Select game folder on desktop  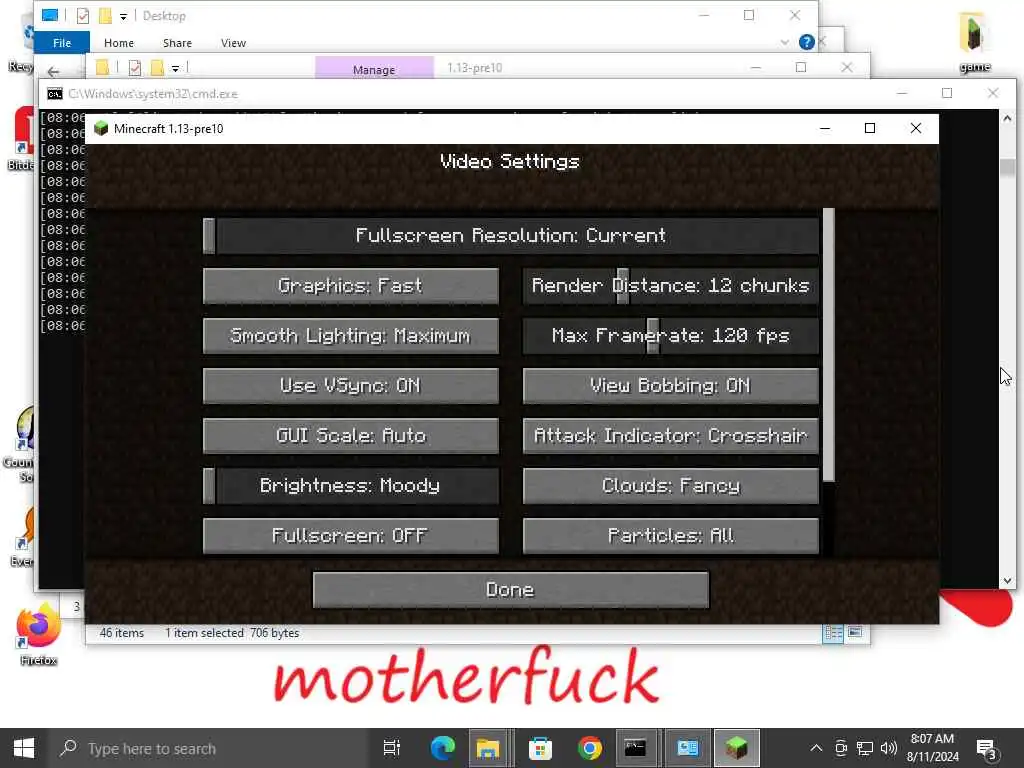point(974,42)
